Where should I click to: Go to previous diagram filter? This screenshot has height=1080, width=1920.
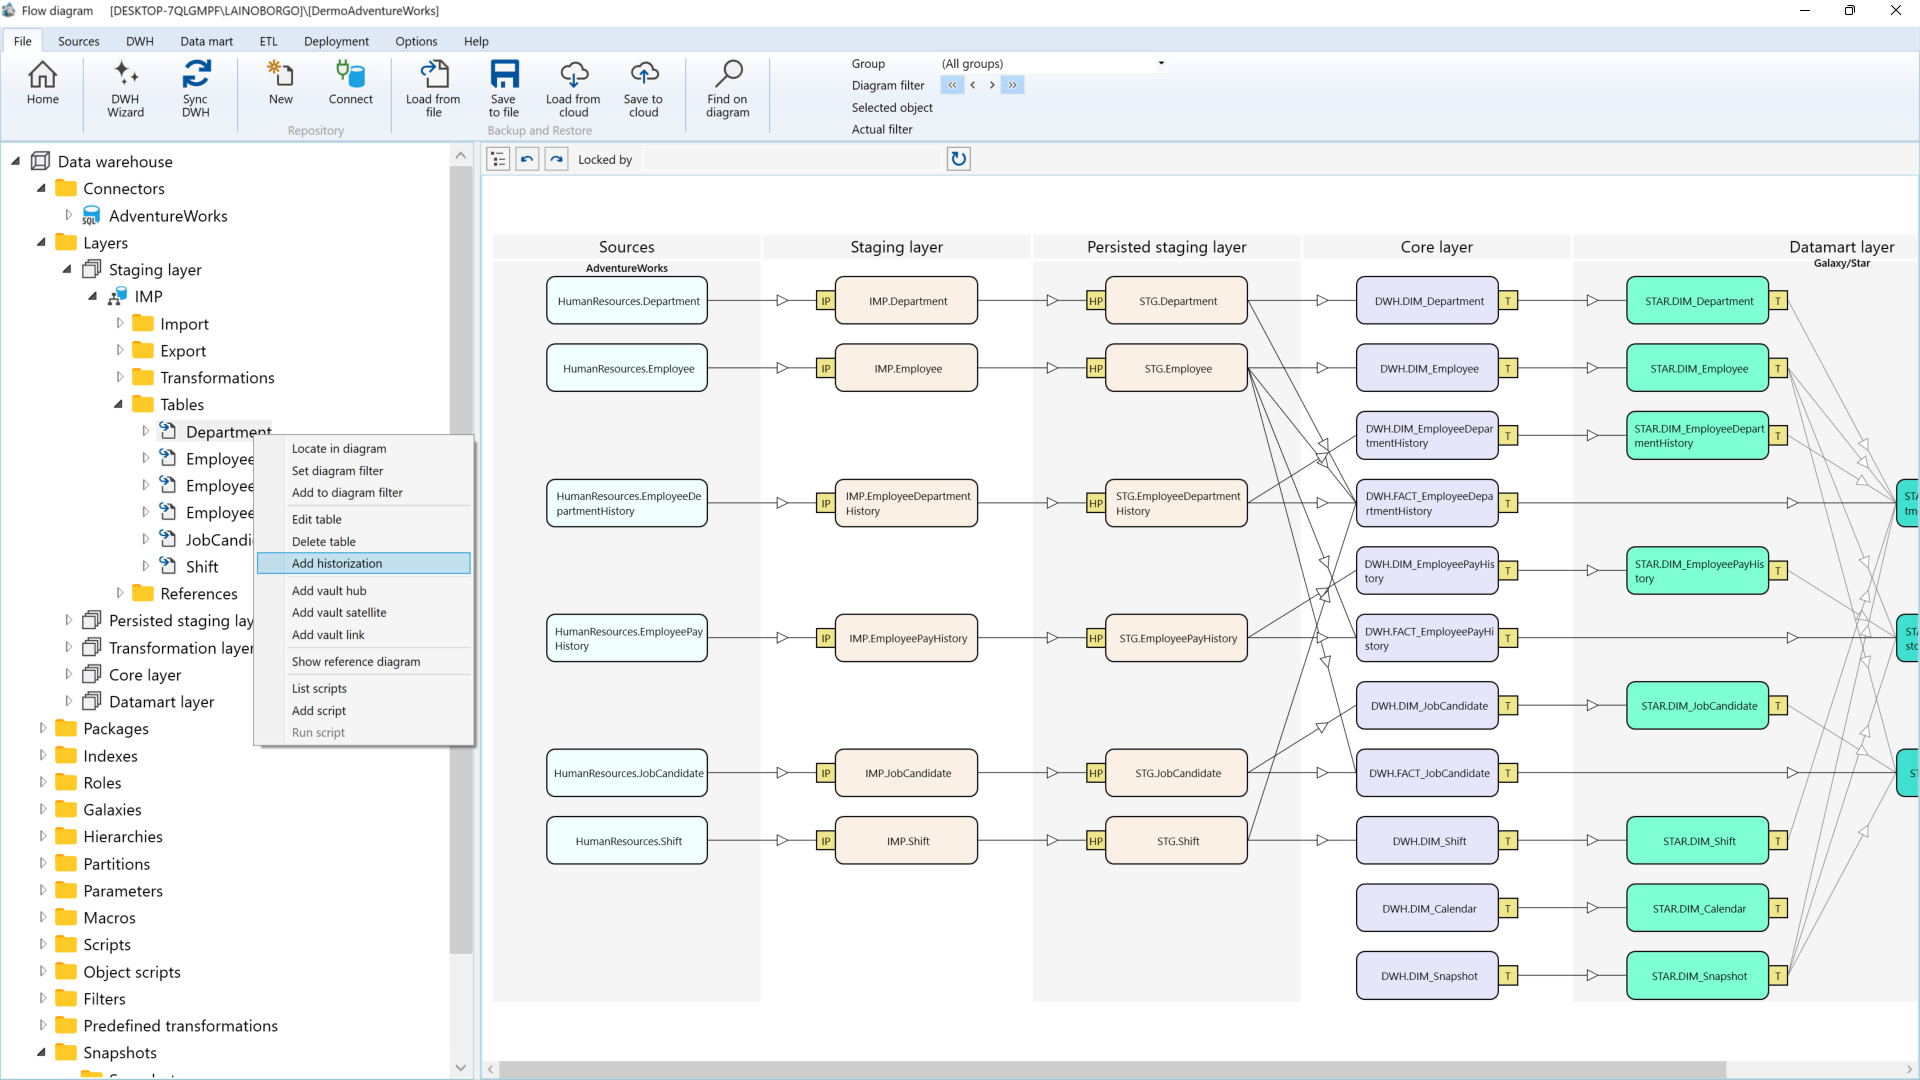pyautogui.click(x=972, y=85)
